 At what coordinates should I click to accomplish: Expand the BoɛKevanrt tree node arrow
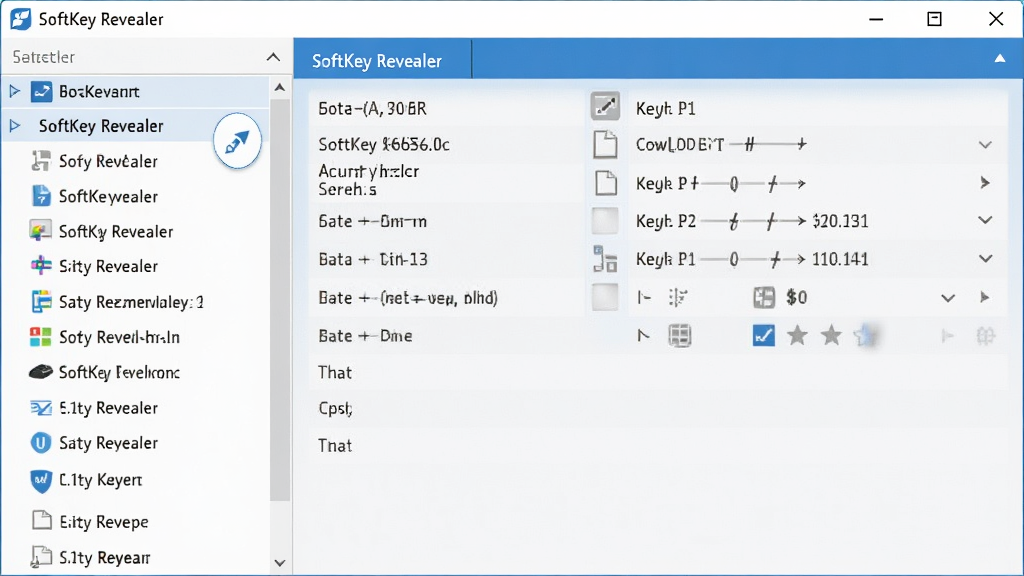coord(14,91)
